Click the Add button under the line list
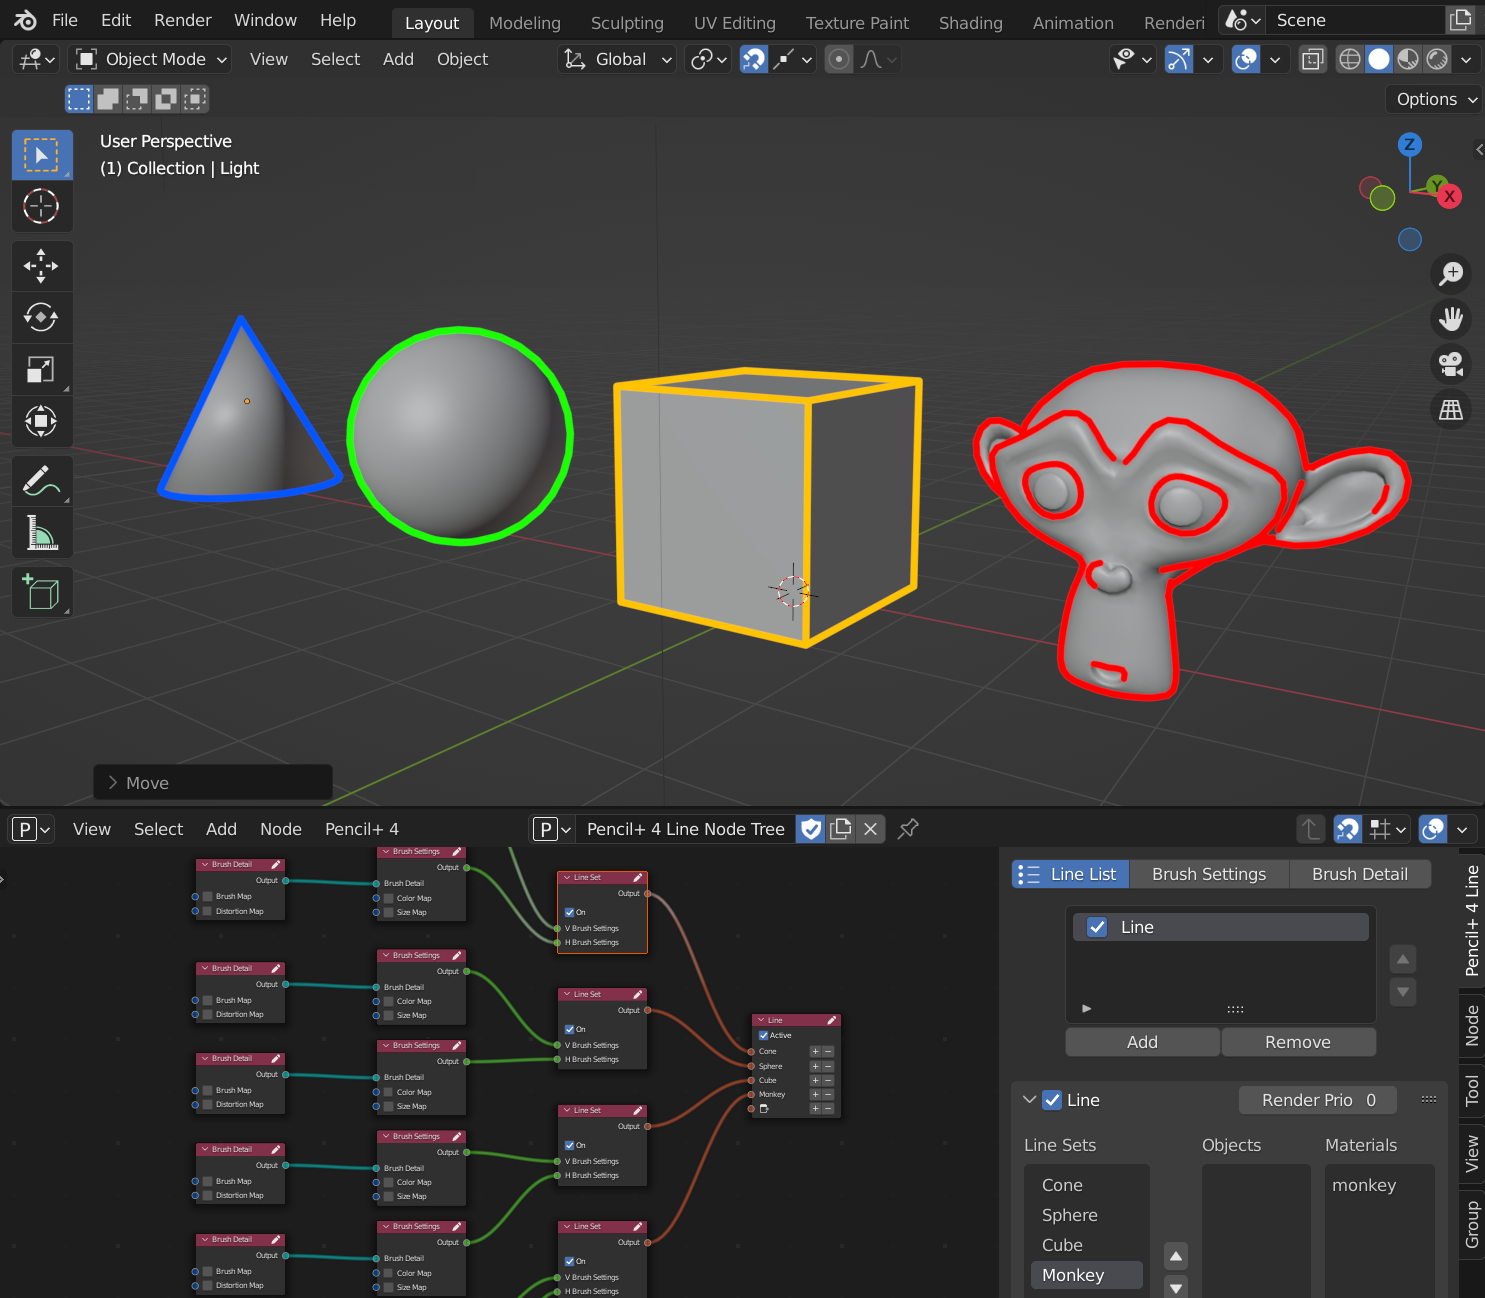Image resolution: width=1485 pixels, height=1298 pixels. [1142, 1042]
